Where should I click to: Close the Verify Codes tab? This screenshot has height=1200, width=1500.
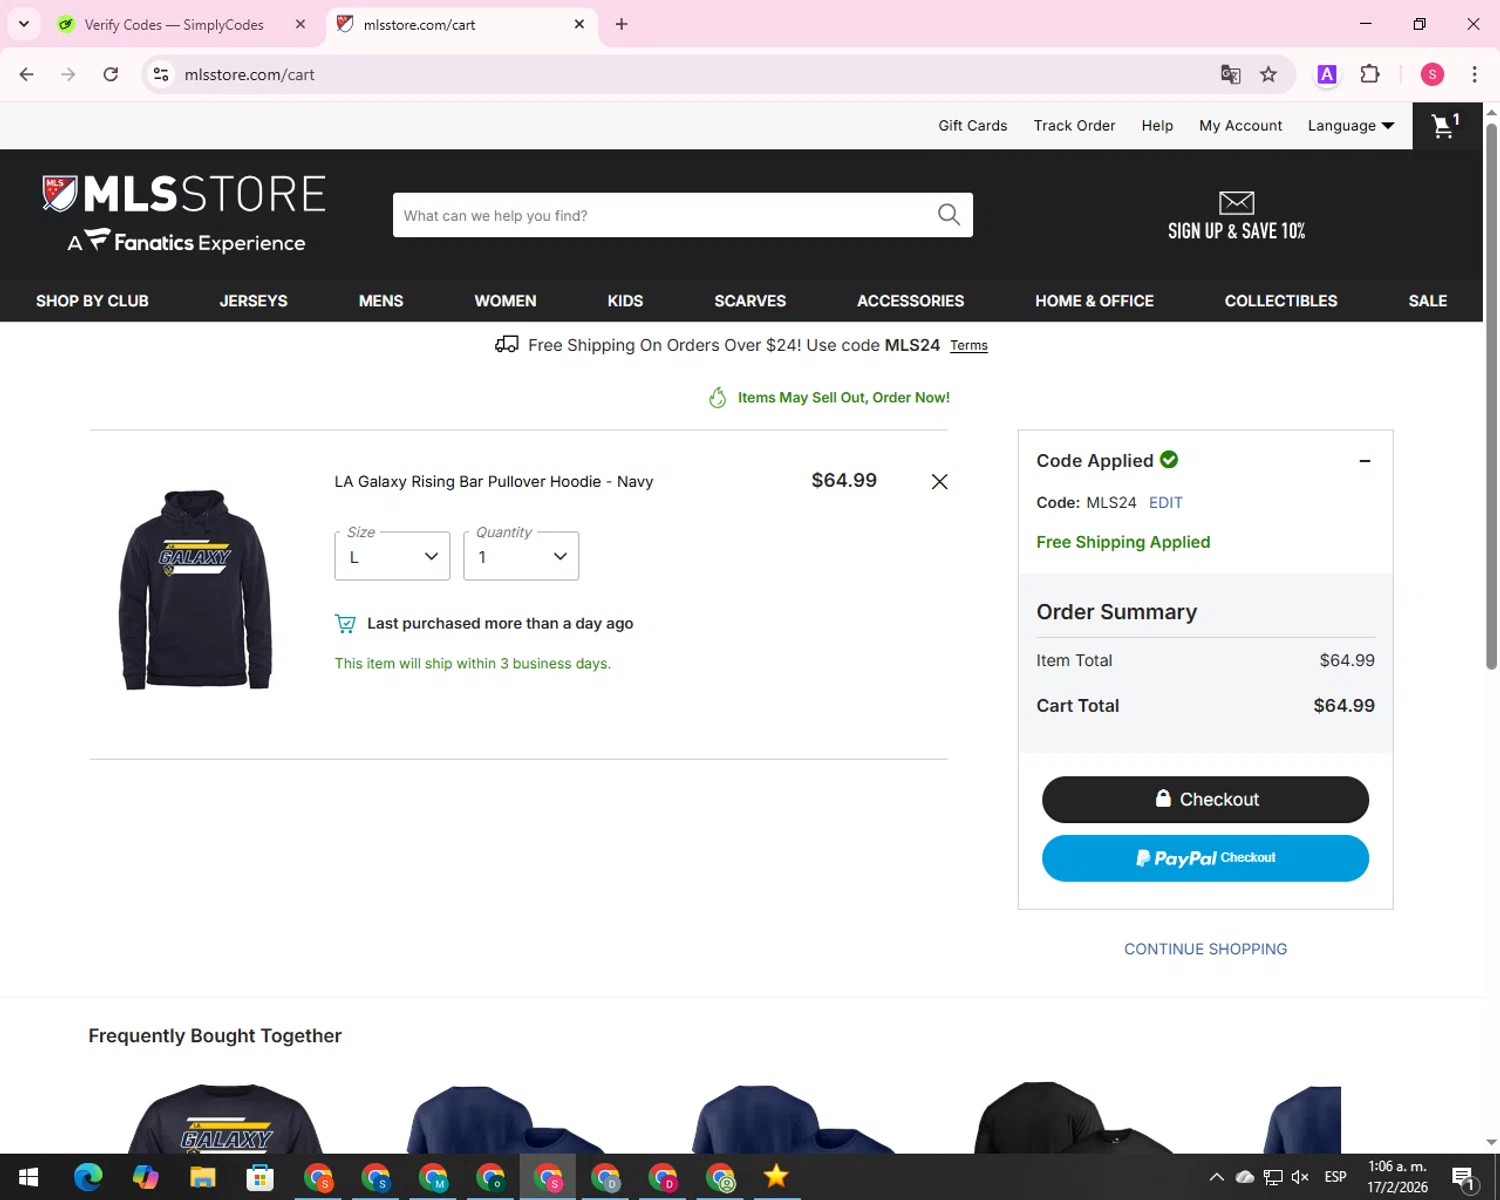point(300,24)
